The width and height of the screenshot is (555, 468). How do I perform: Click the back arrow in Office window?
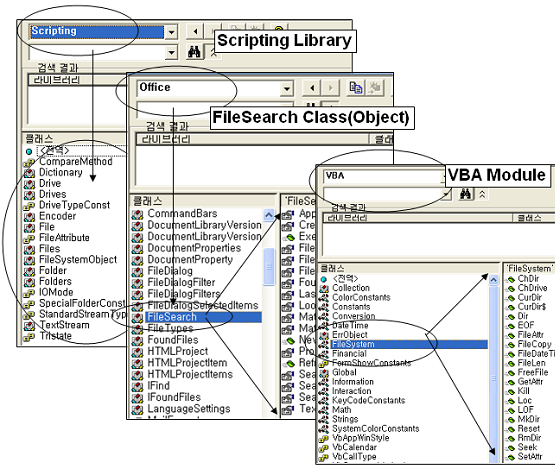click(x=312, y=88)
